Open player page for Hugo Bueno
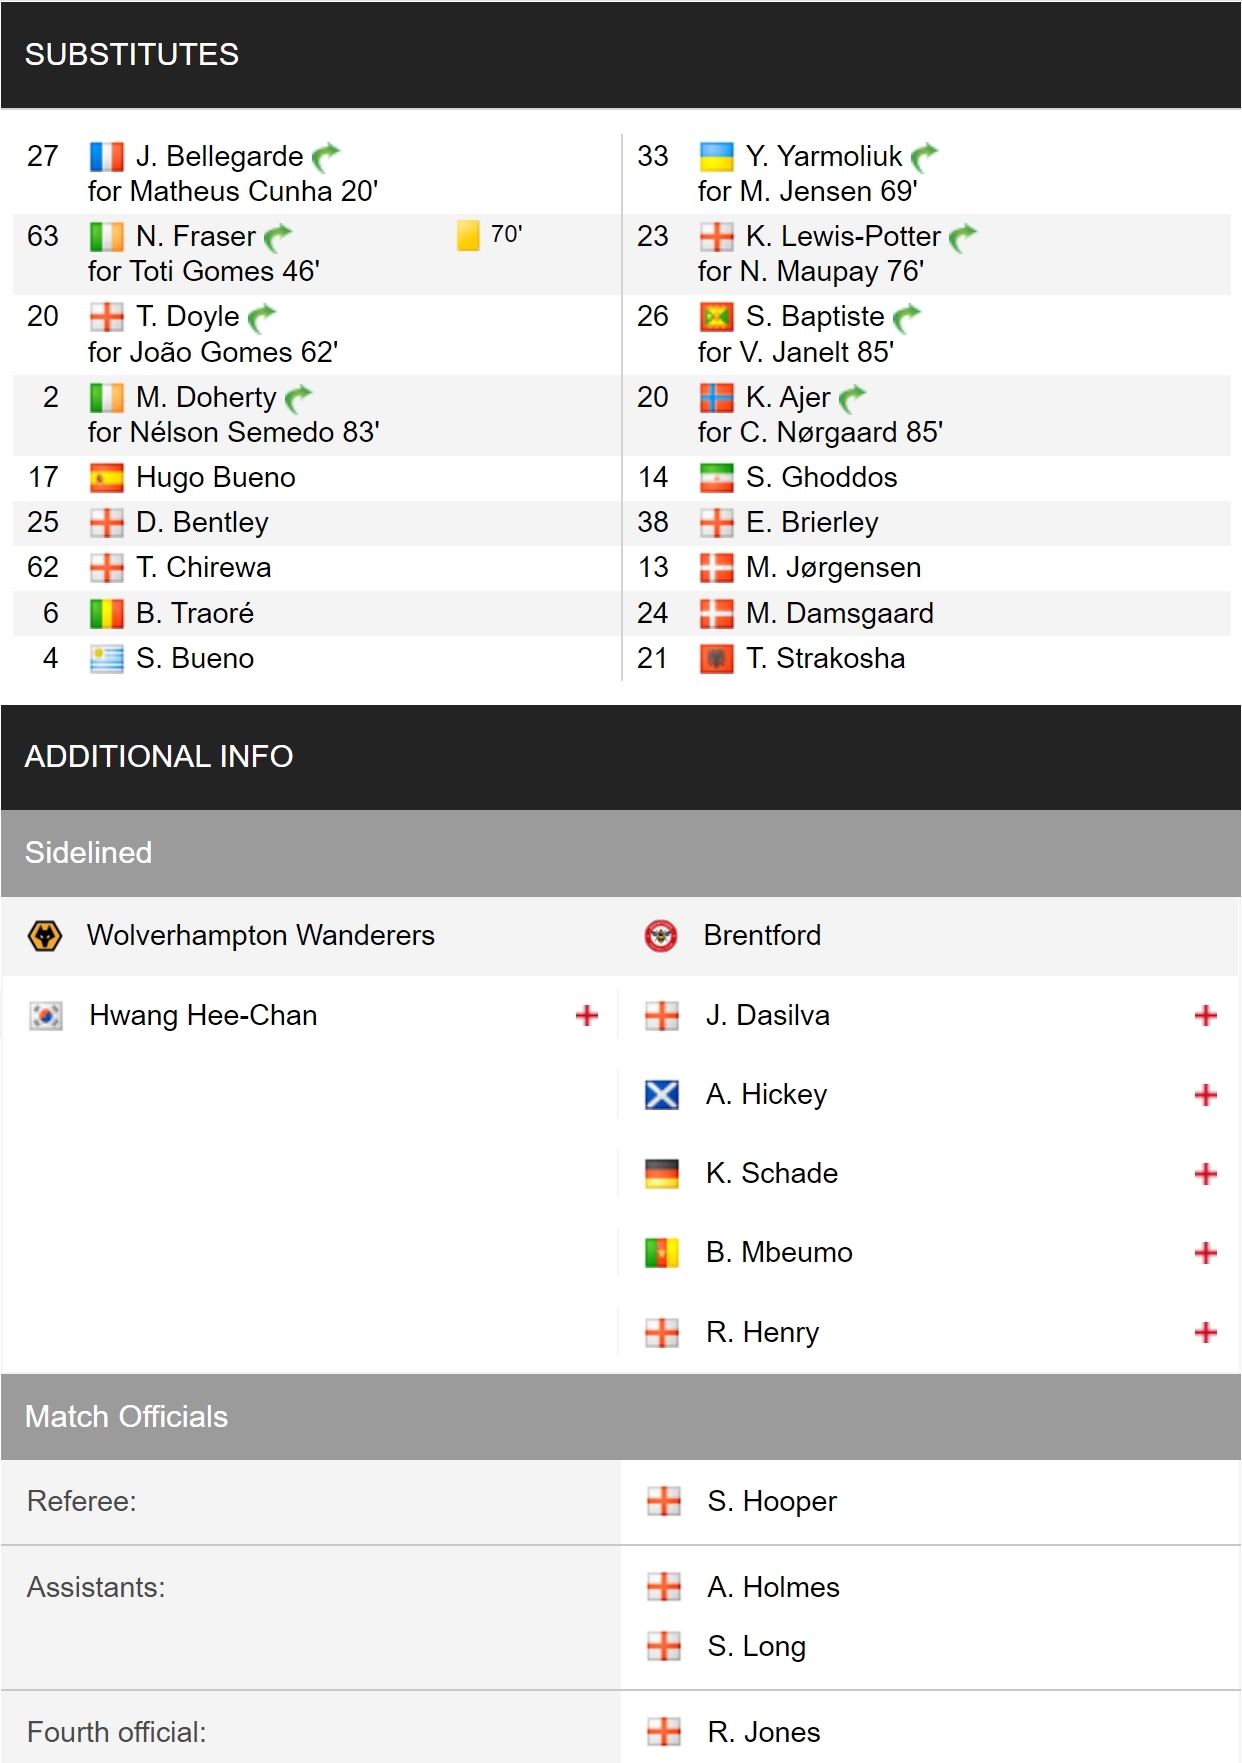1242x1763 pixels. [216, 478]
